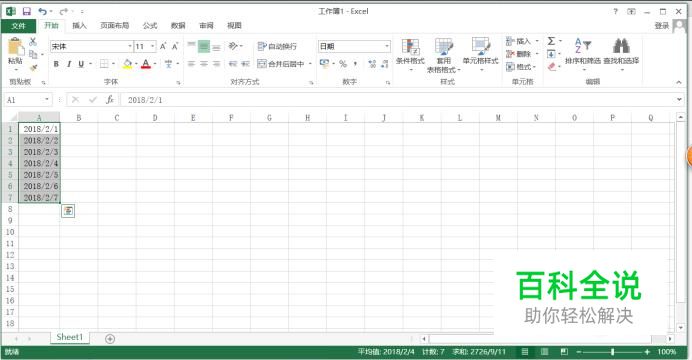This screenshot has height=360, width=692.
Task: Toggle Italic formatting
Action: click(69, 64)
